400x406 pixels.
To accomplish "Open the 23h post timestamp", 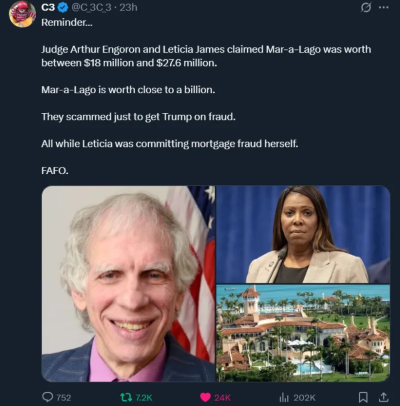I will [128, 7].
